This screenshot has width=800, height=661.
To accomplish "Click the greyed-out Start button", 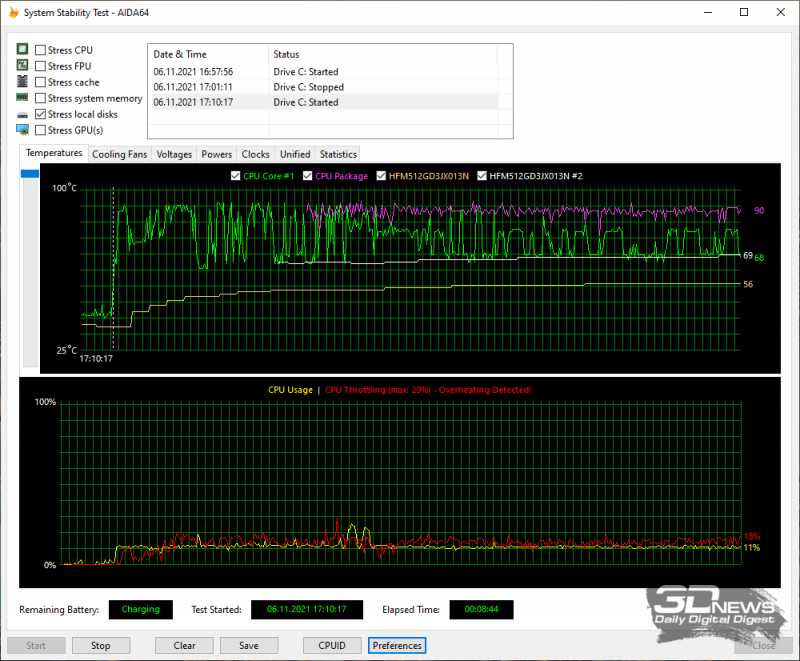I will (36, 645).
